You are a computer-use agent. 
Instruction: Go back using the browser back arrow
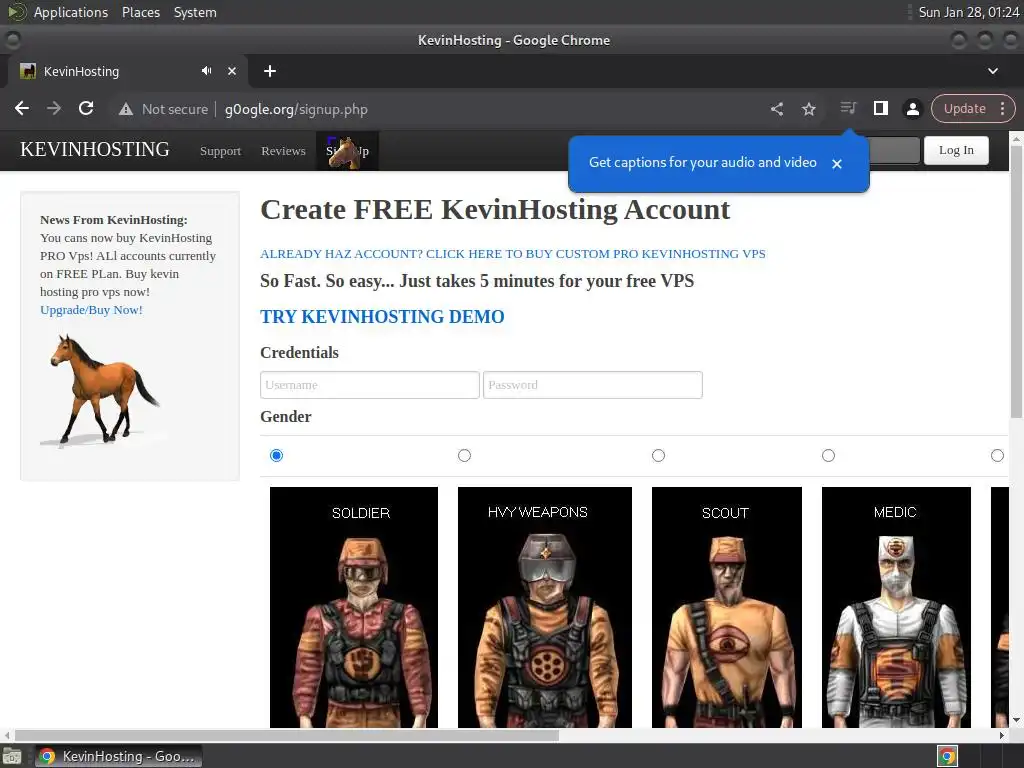pos(22,108)
